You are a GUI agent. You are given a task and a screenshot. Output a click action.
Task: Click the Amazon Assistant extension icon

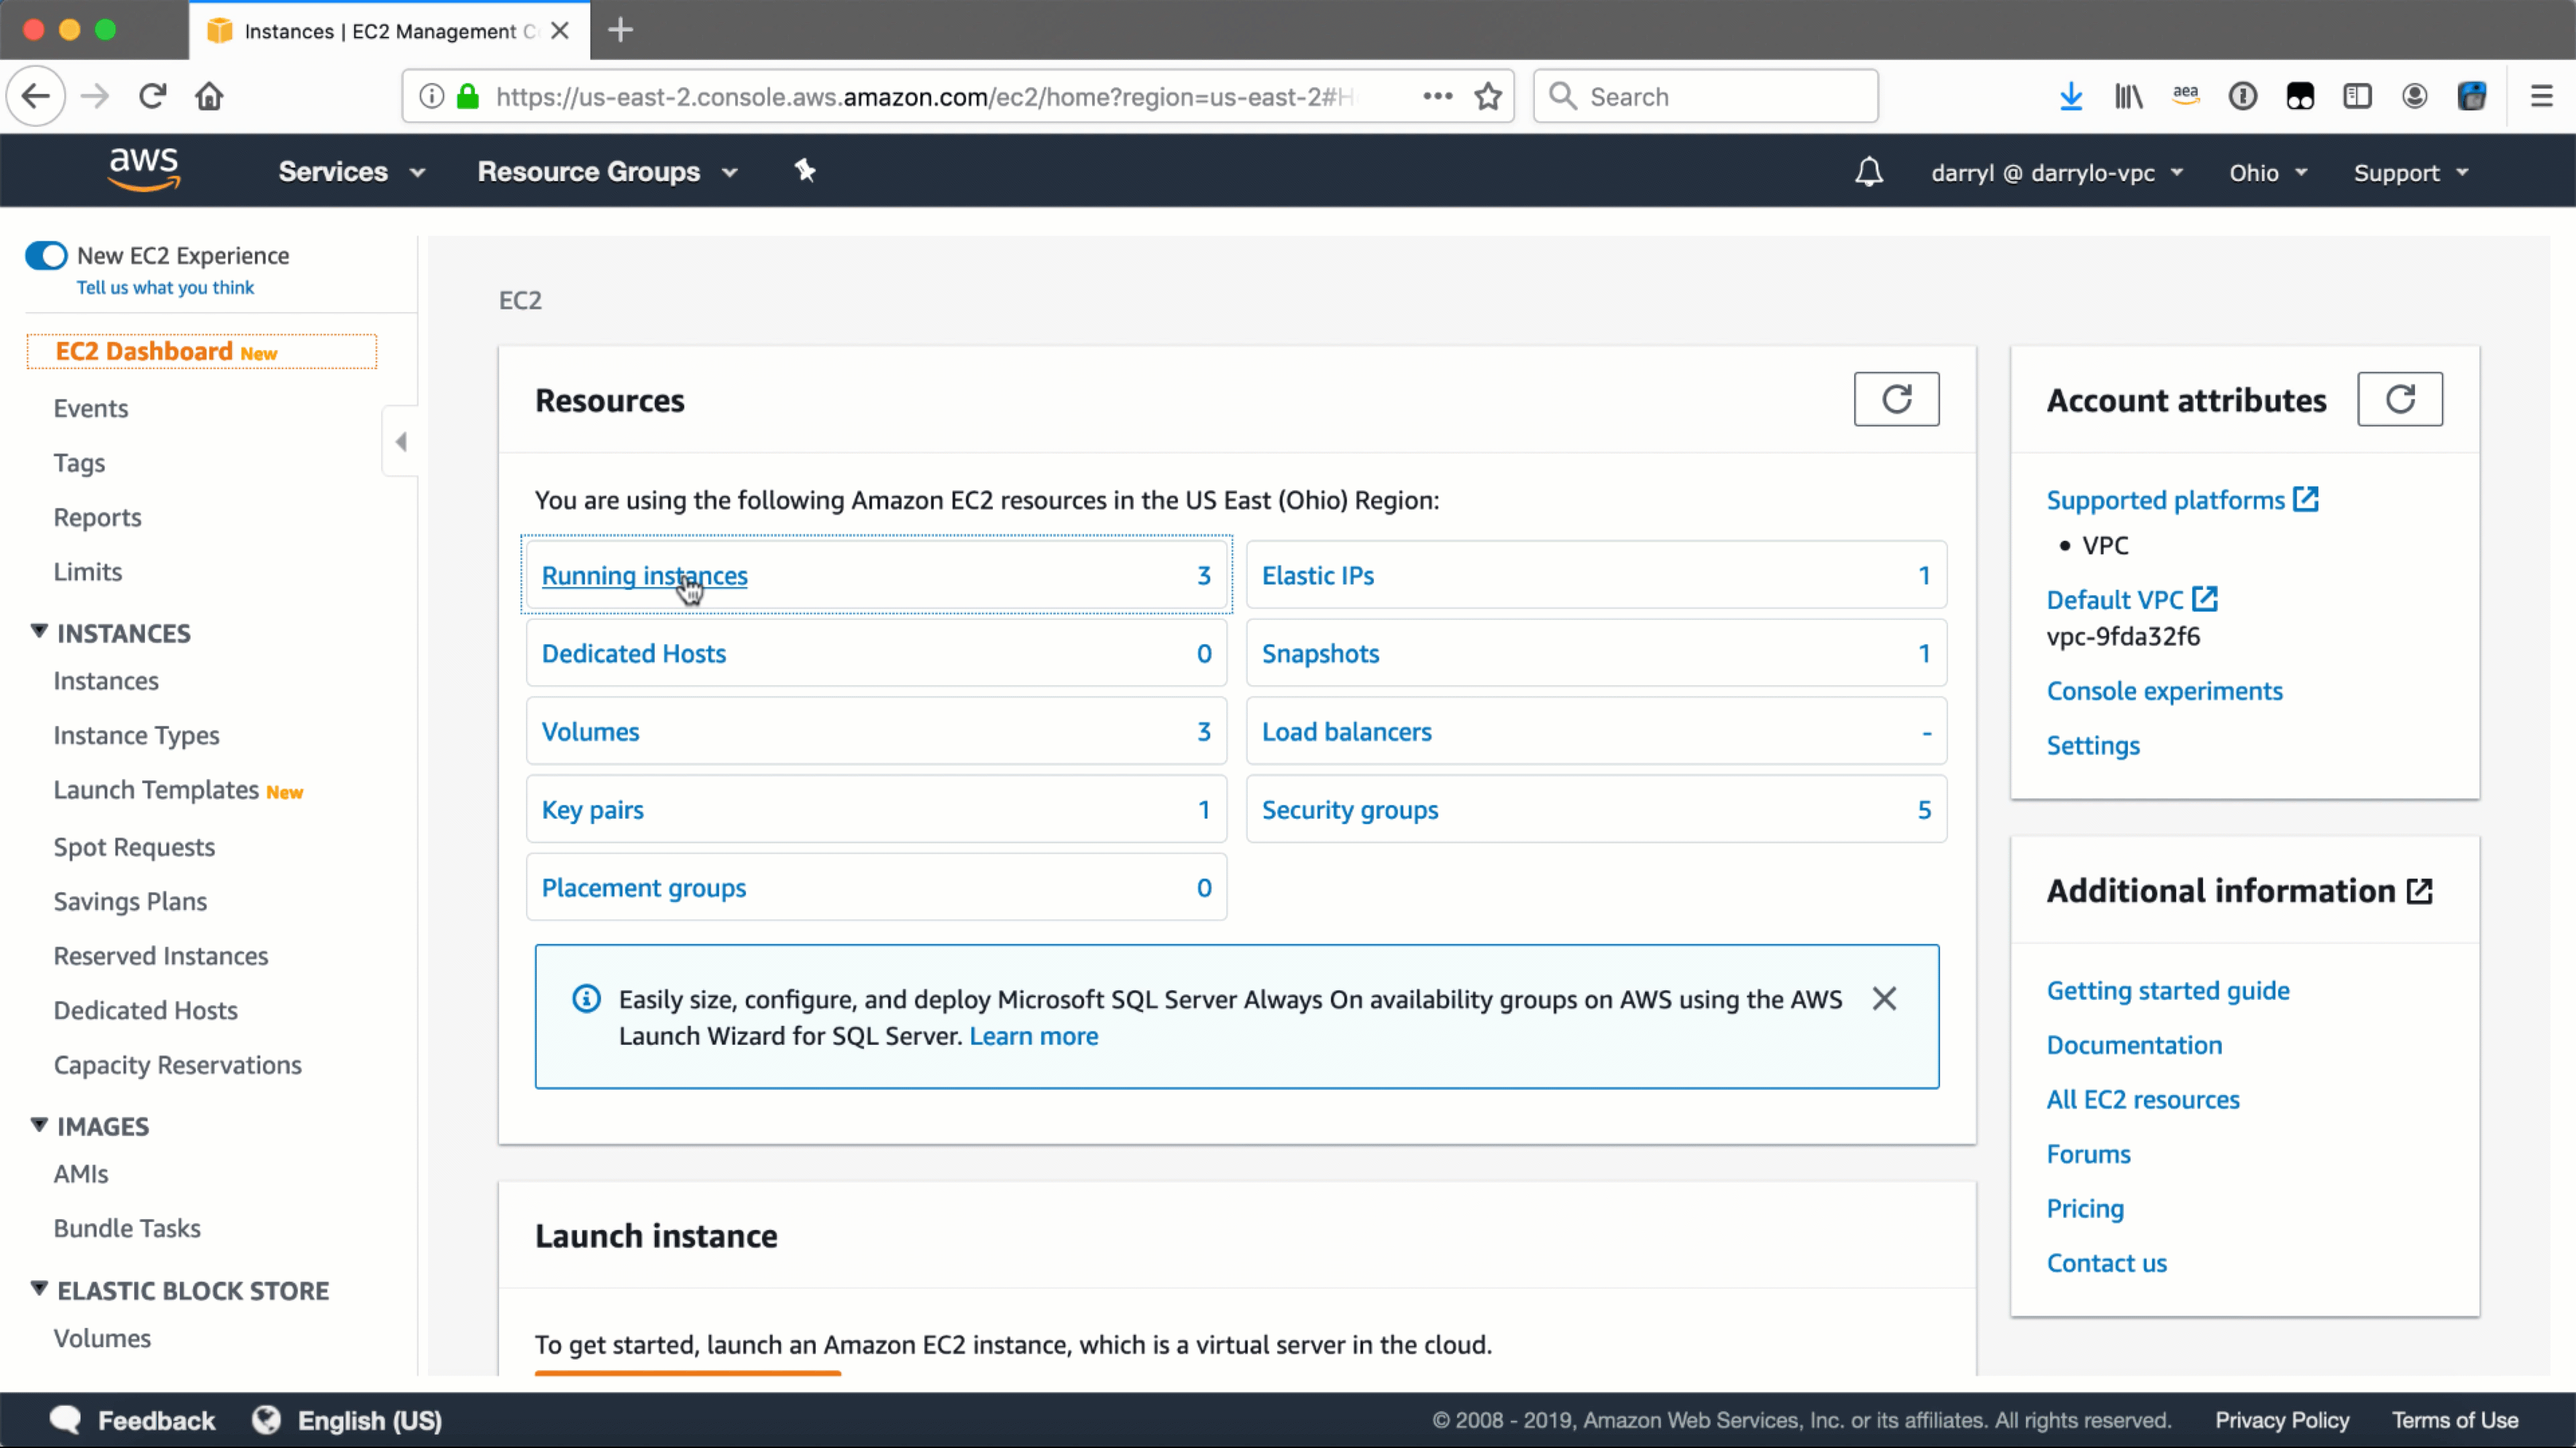(x=2185, y=96)
